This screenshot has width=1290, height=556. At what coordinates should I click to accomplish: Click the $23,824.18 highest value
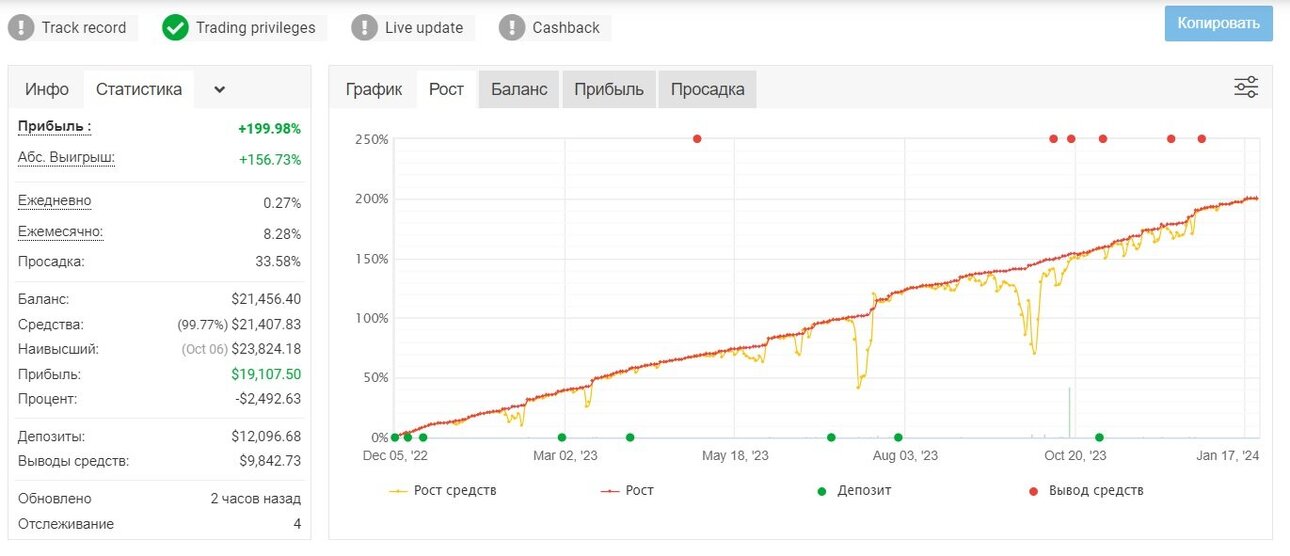[266, 350]
